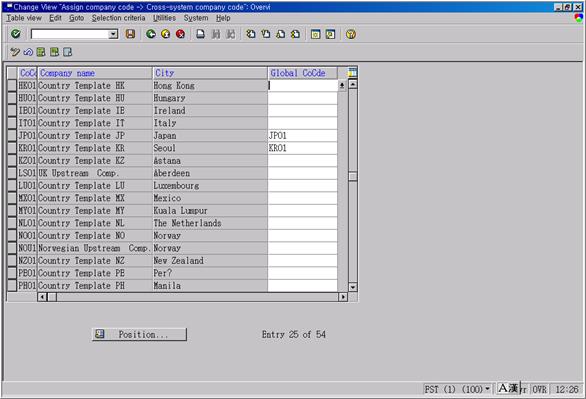
Task: Select the row checkbox for JP01
Action: pos(12,136)
